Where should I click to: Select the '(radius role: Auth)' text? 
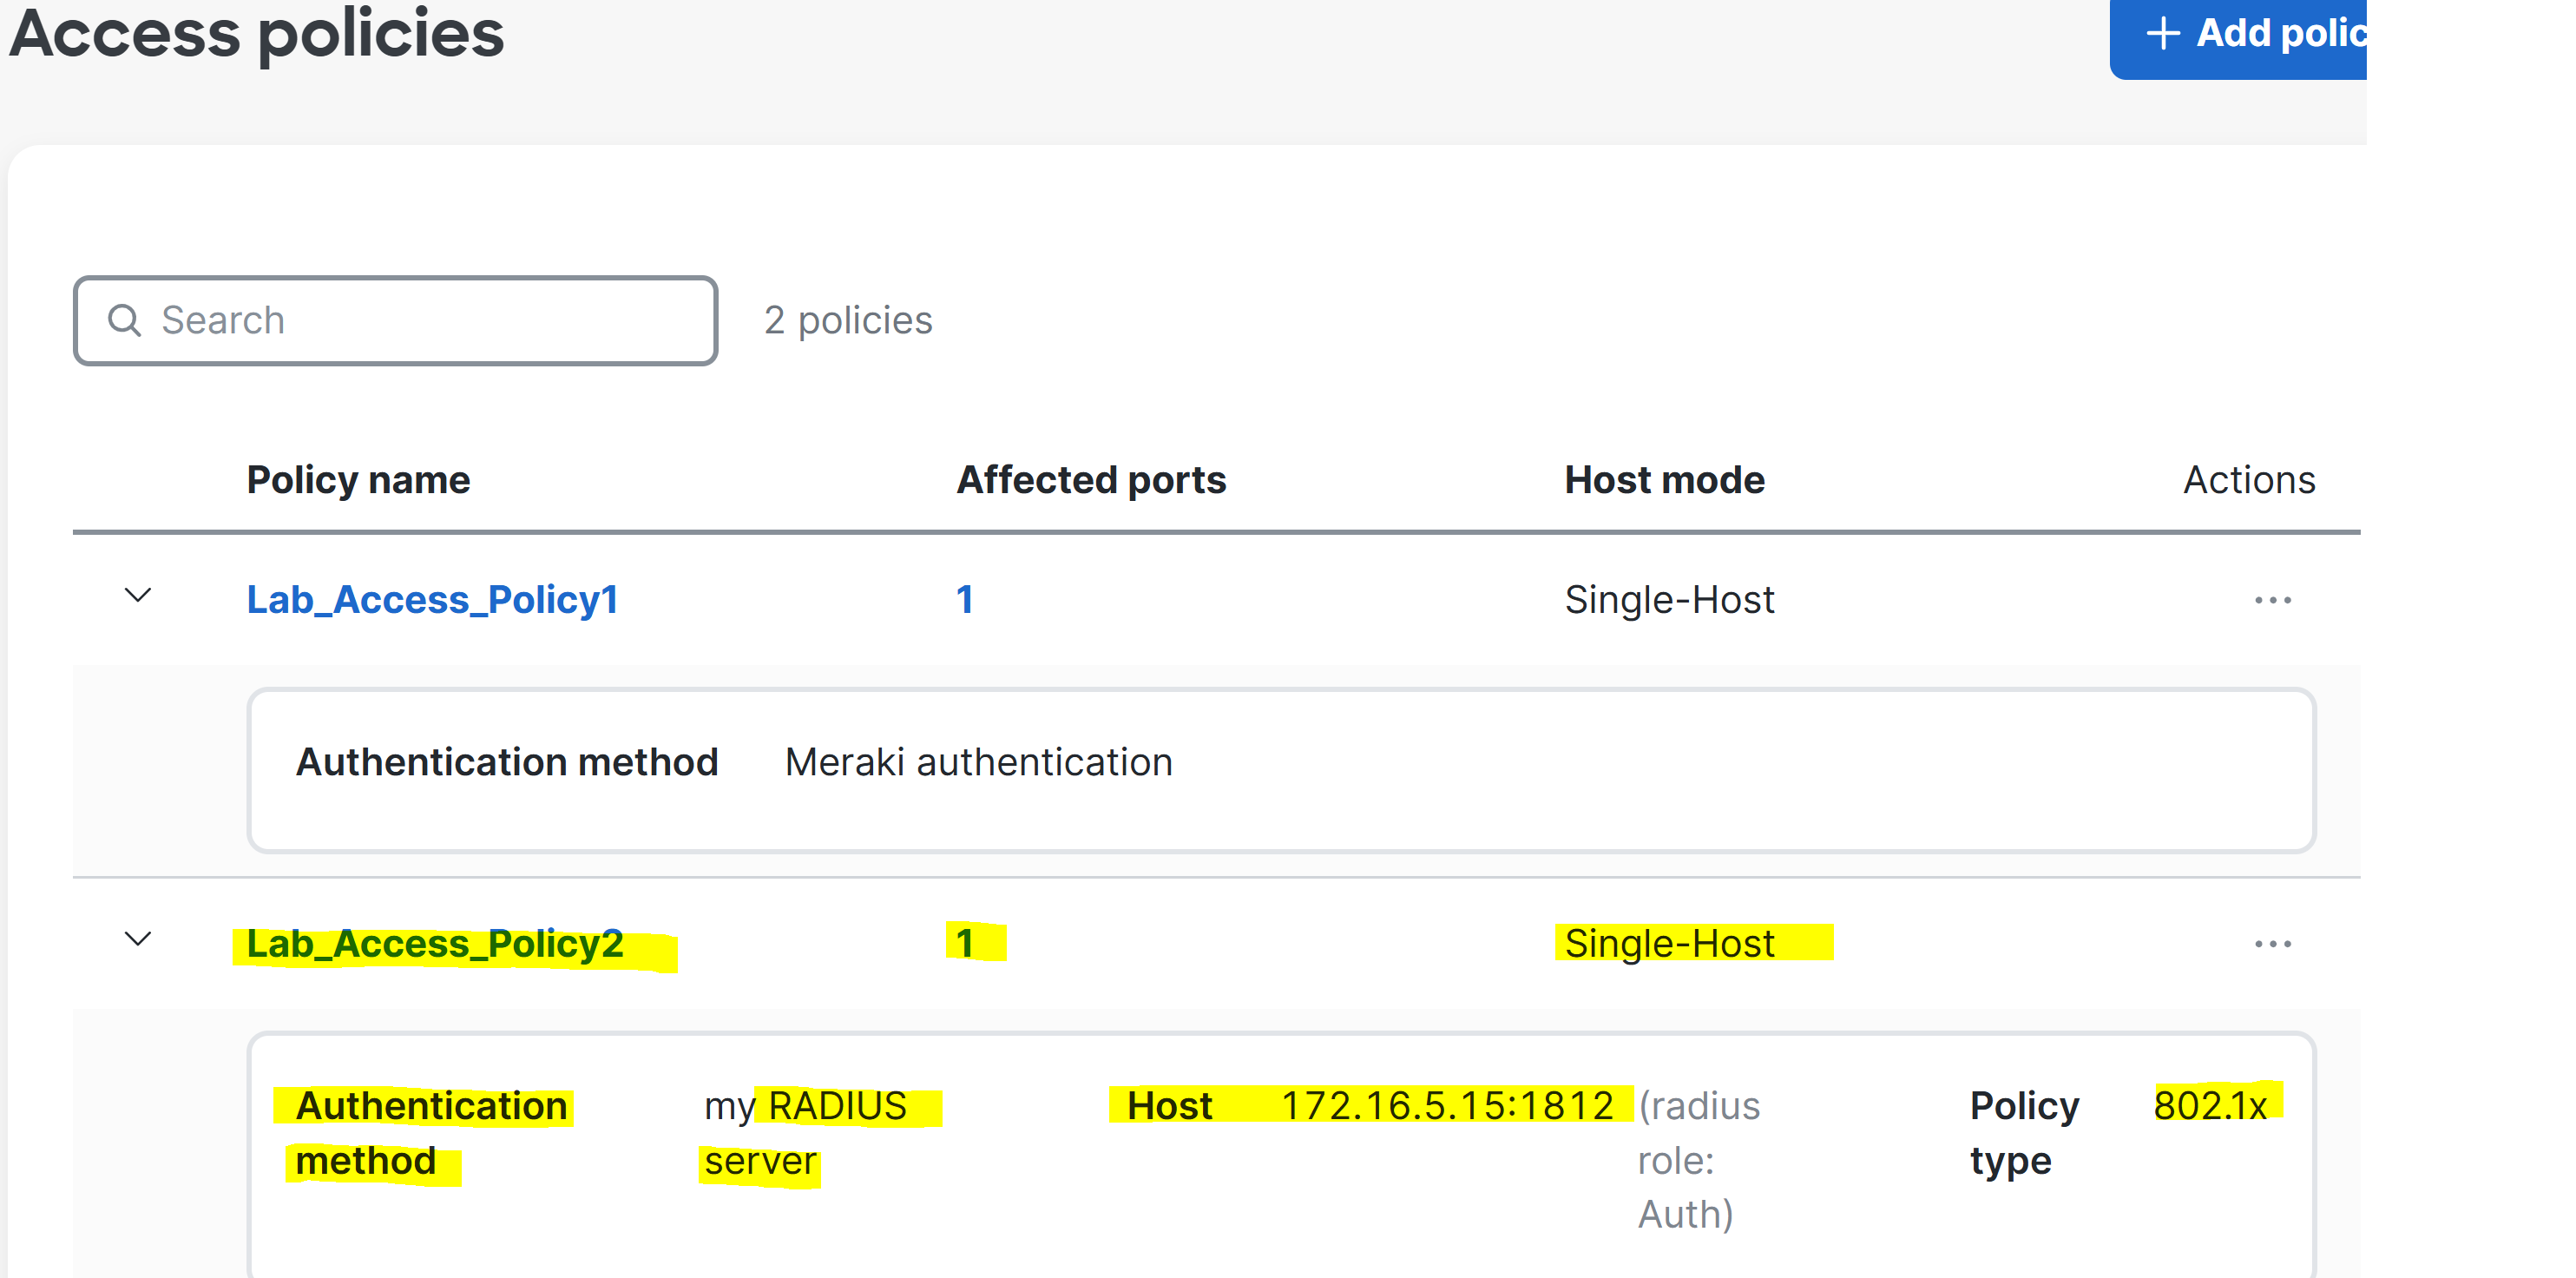click(x=1699, y=1161)
